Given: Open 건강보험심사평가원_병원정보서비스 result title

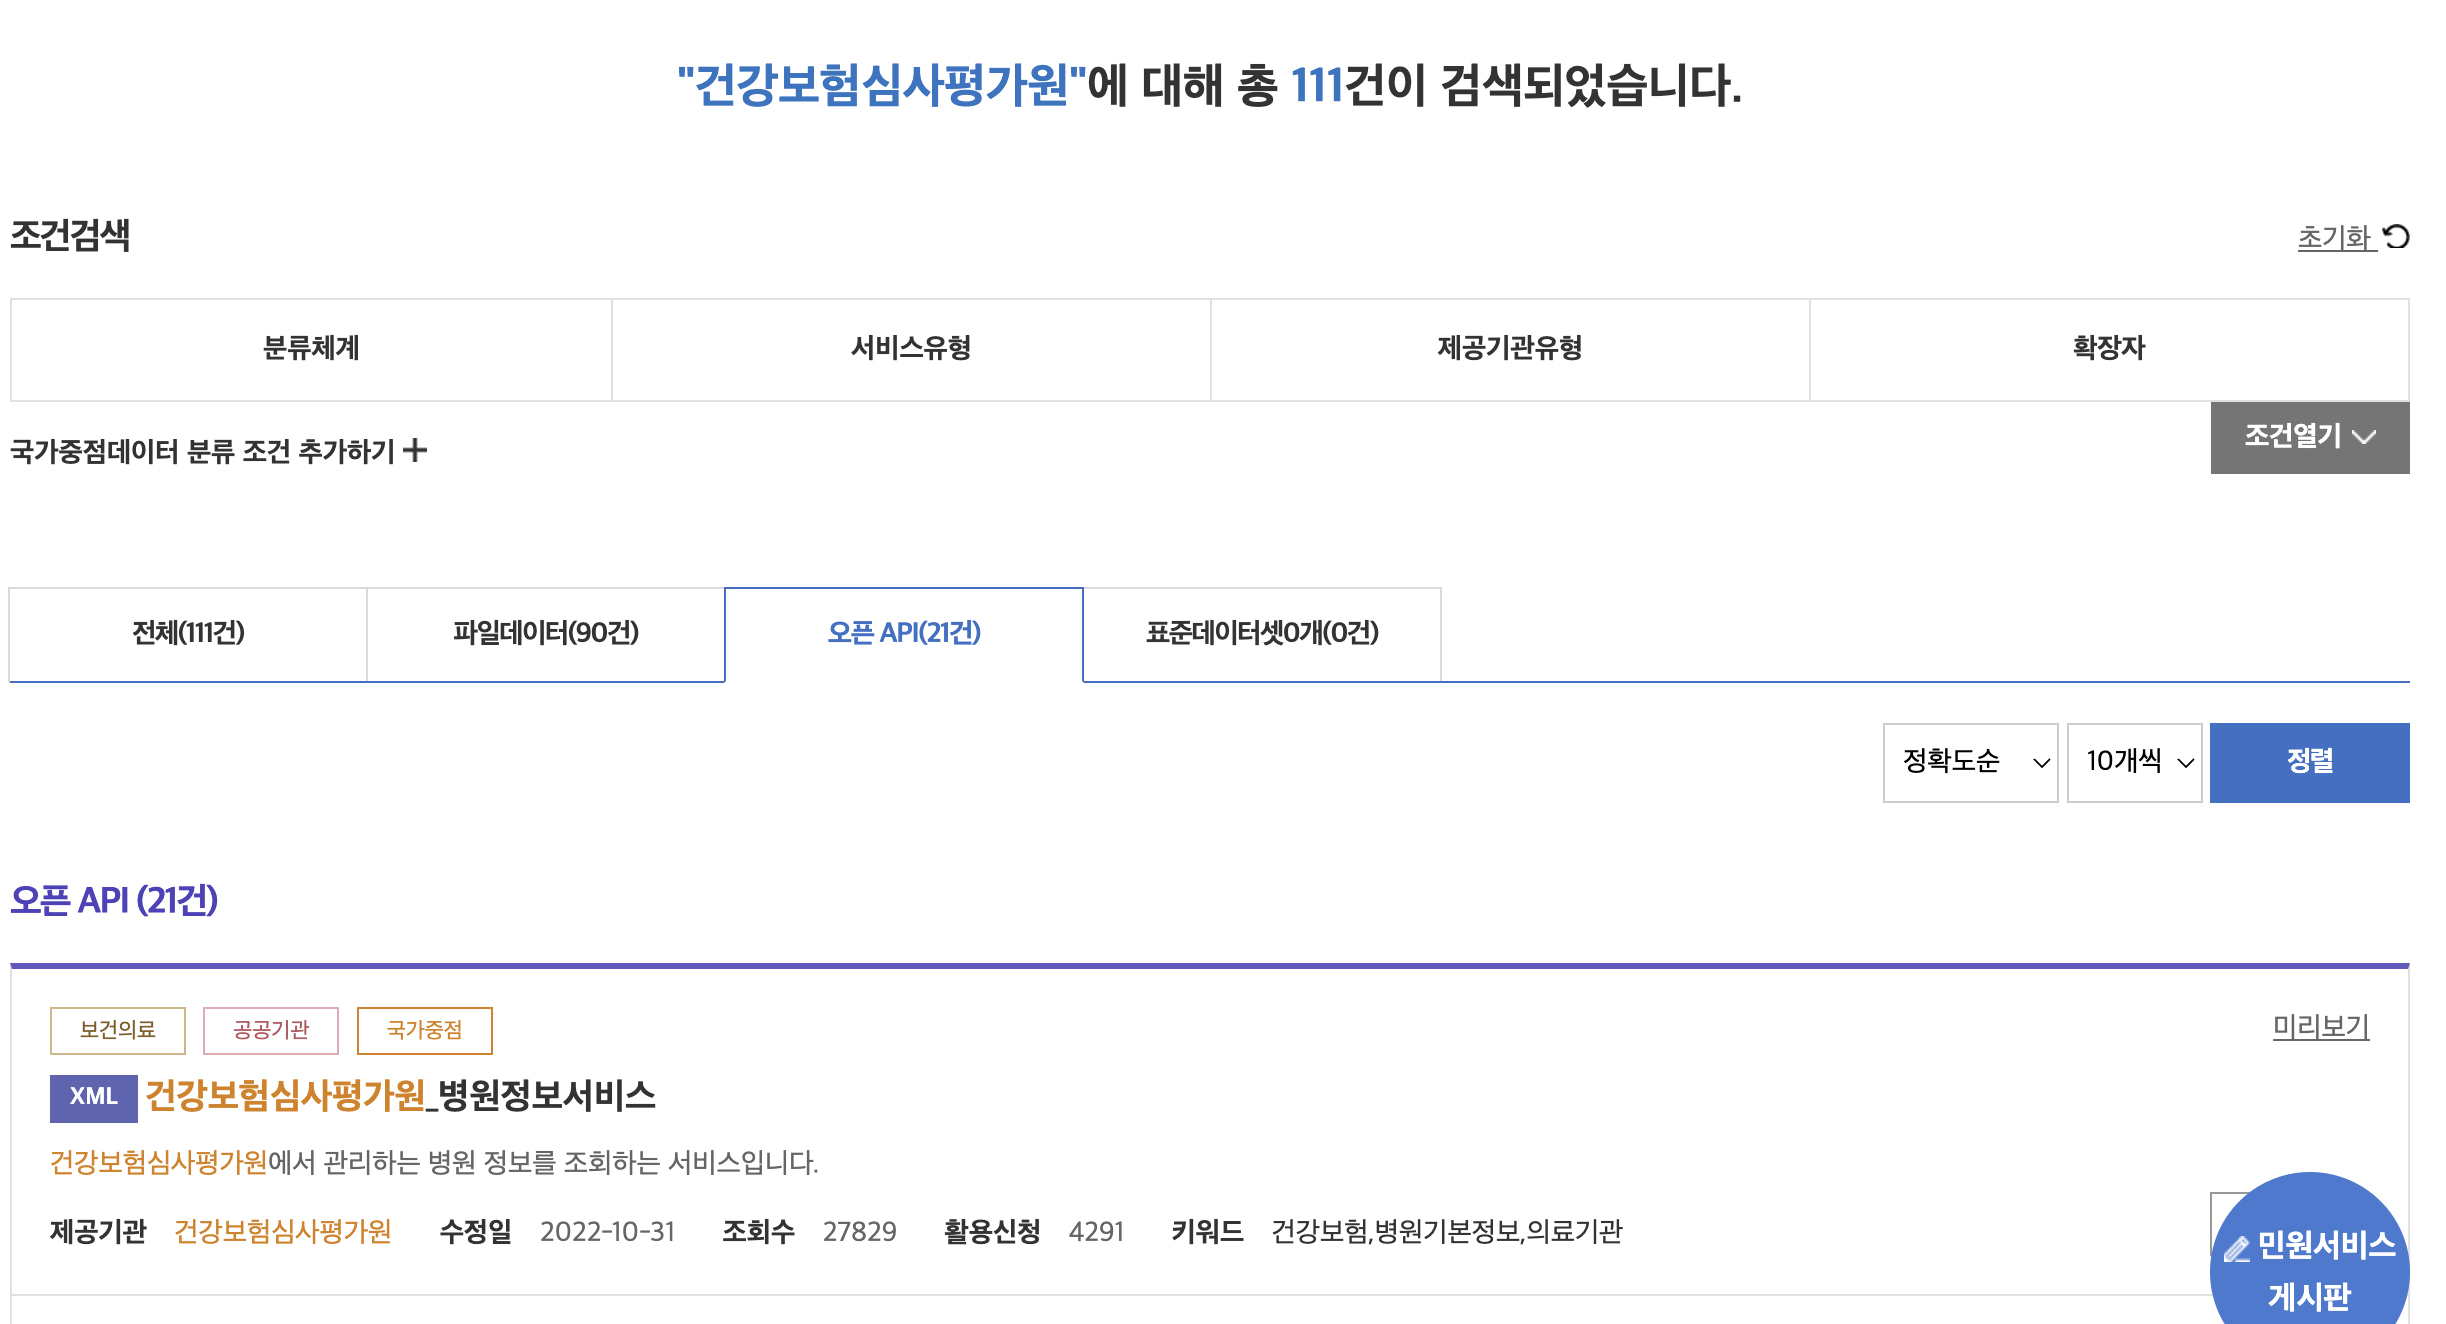Looking at the screenshot, I should click(400, 1096).
